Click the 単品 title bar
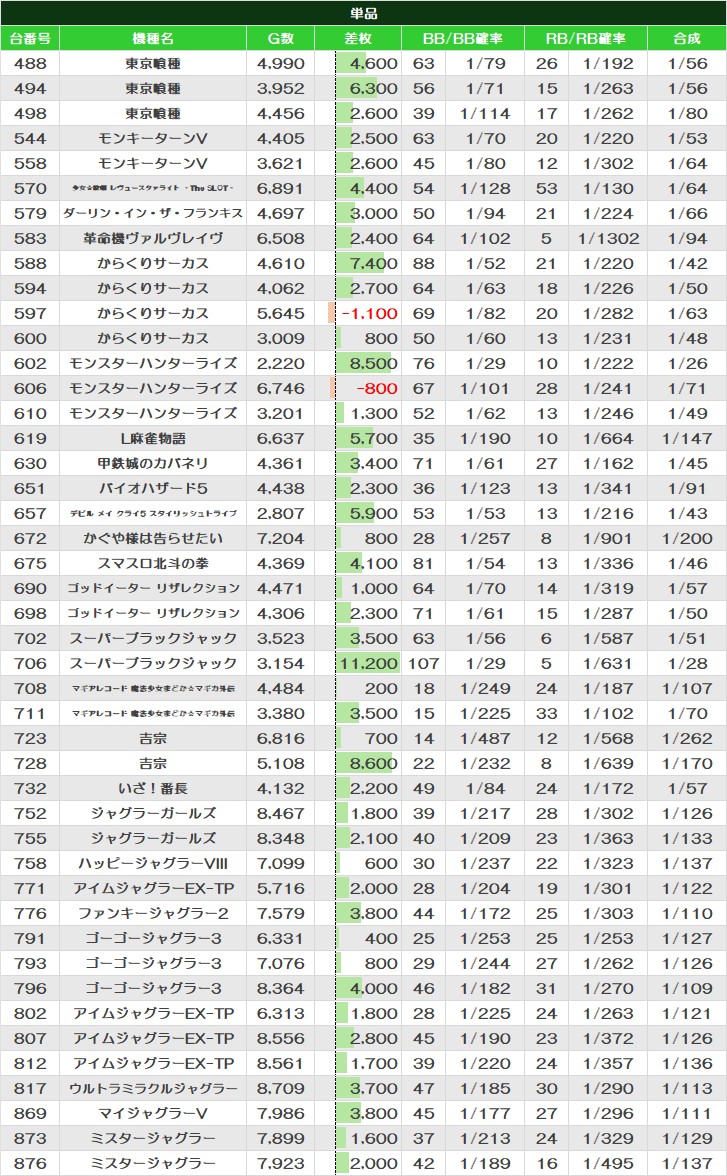 coord(363,13)
